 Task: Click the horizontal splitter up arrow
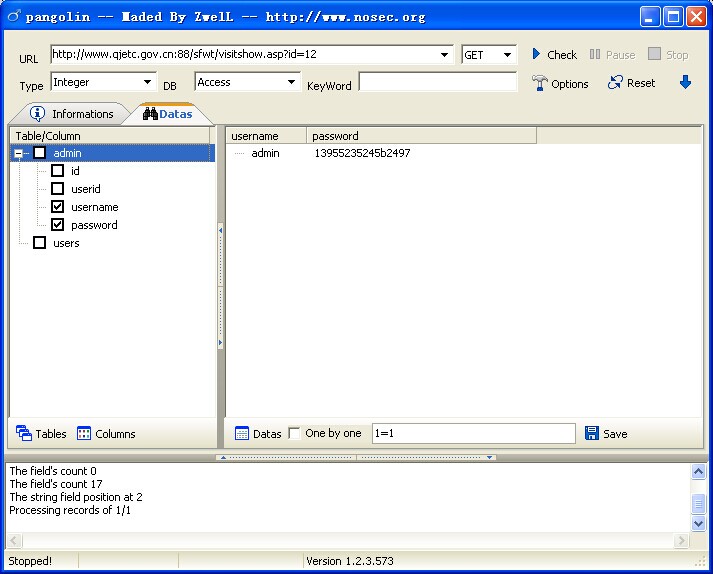pos(223,457)
